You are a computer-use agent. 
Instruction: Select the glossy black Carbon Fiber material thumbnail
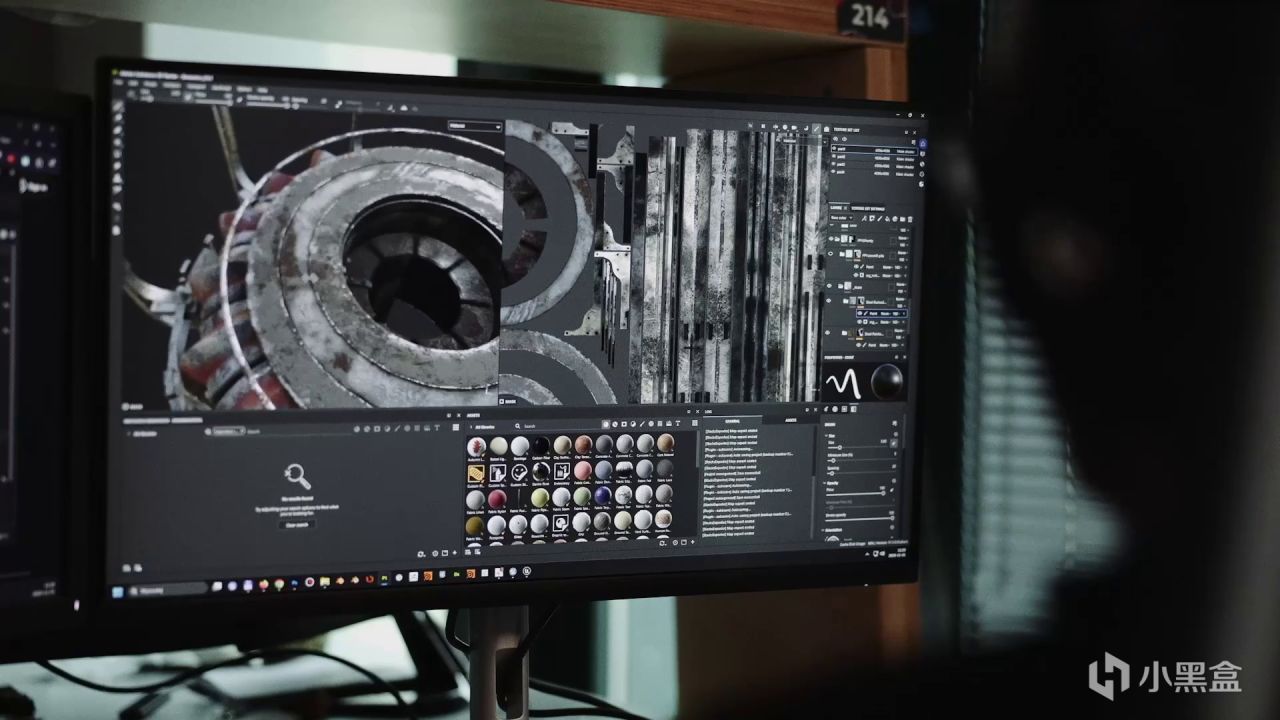pyautogui.click(x=540, y=445)
